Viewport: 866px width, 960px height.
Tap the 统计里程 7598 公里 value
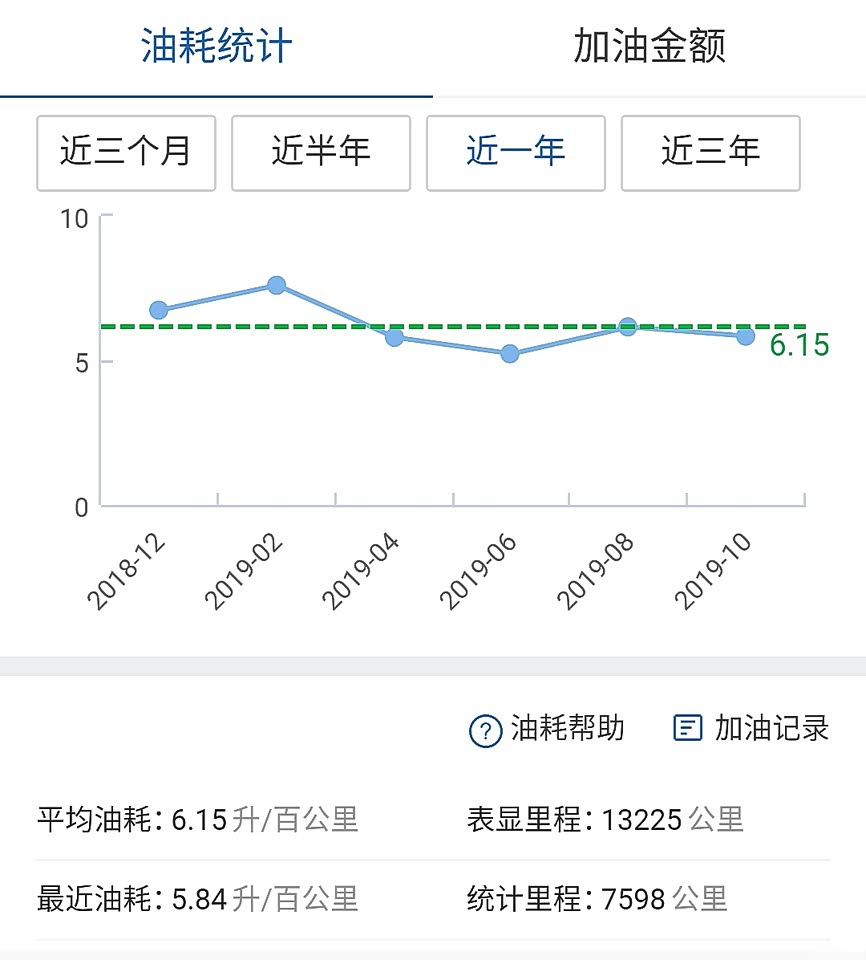click(633, 899)
